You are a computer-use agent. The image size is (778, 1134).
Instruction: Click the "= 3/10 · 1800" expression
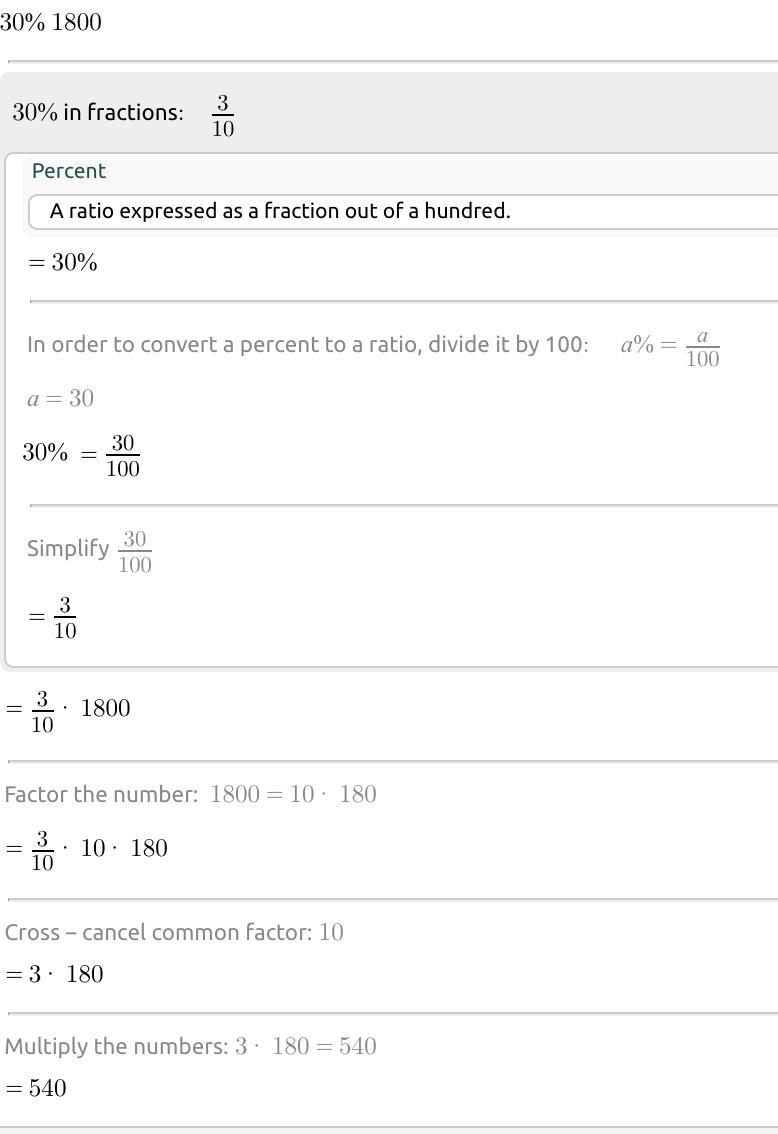(68, 710)
